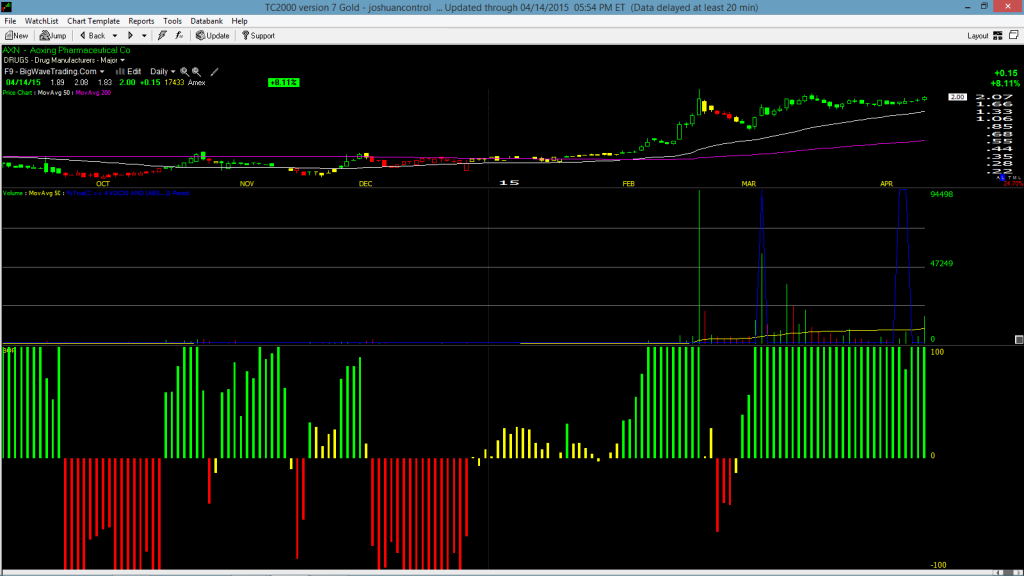Click the AXN Aoxing Pharmaceutical Co title
1024x576 pixels.
pyautogui.click(x=67, y=50)
